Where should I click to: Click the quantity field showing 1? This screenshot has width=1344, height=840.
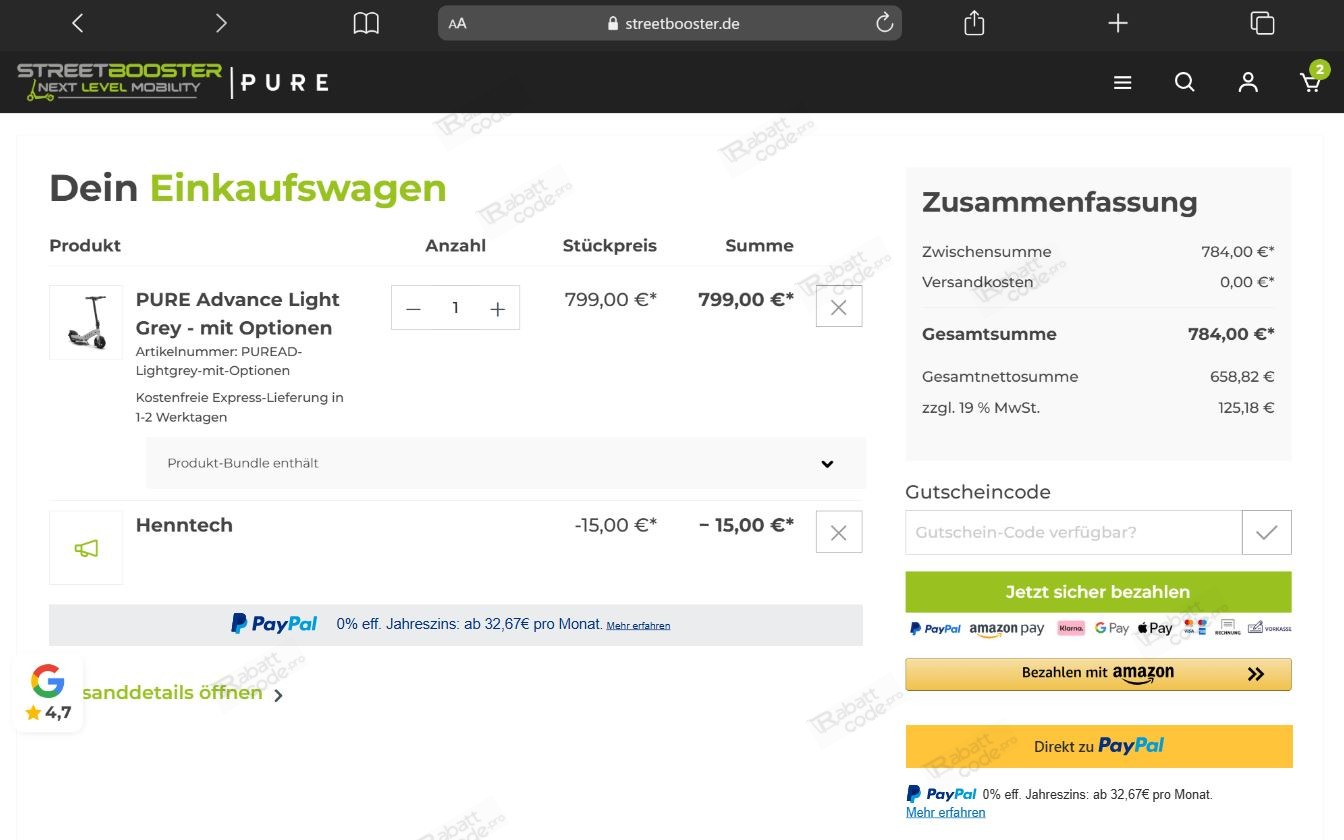(455, 308)
